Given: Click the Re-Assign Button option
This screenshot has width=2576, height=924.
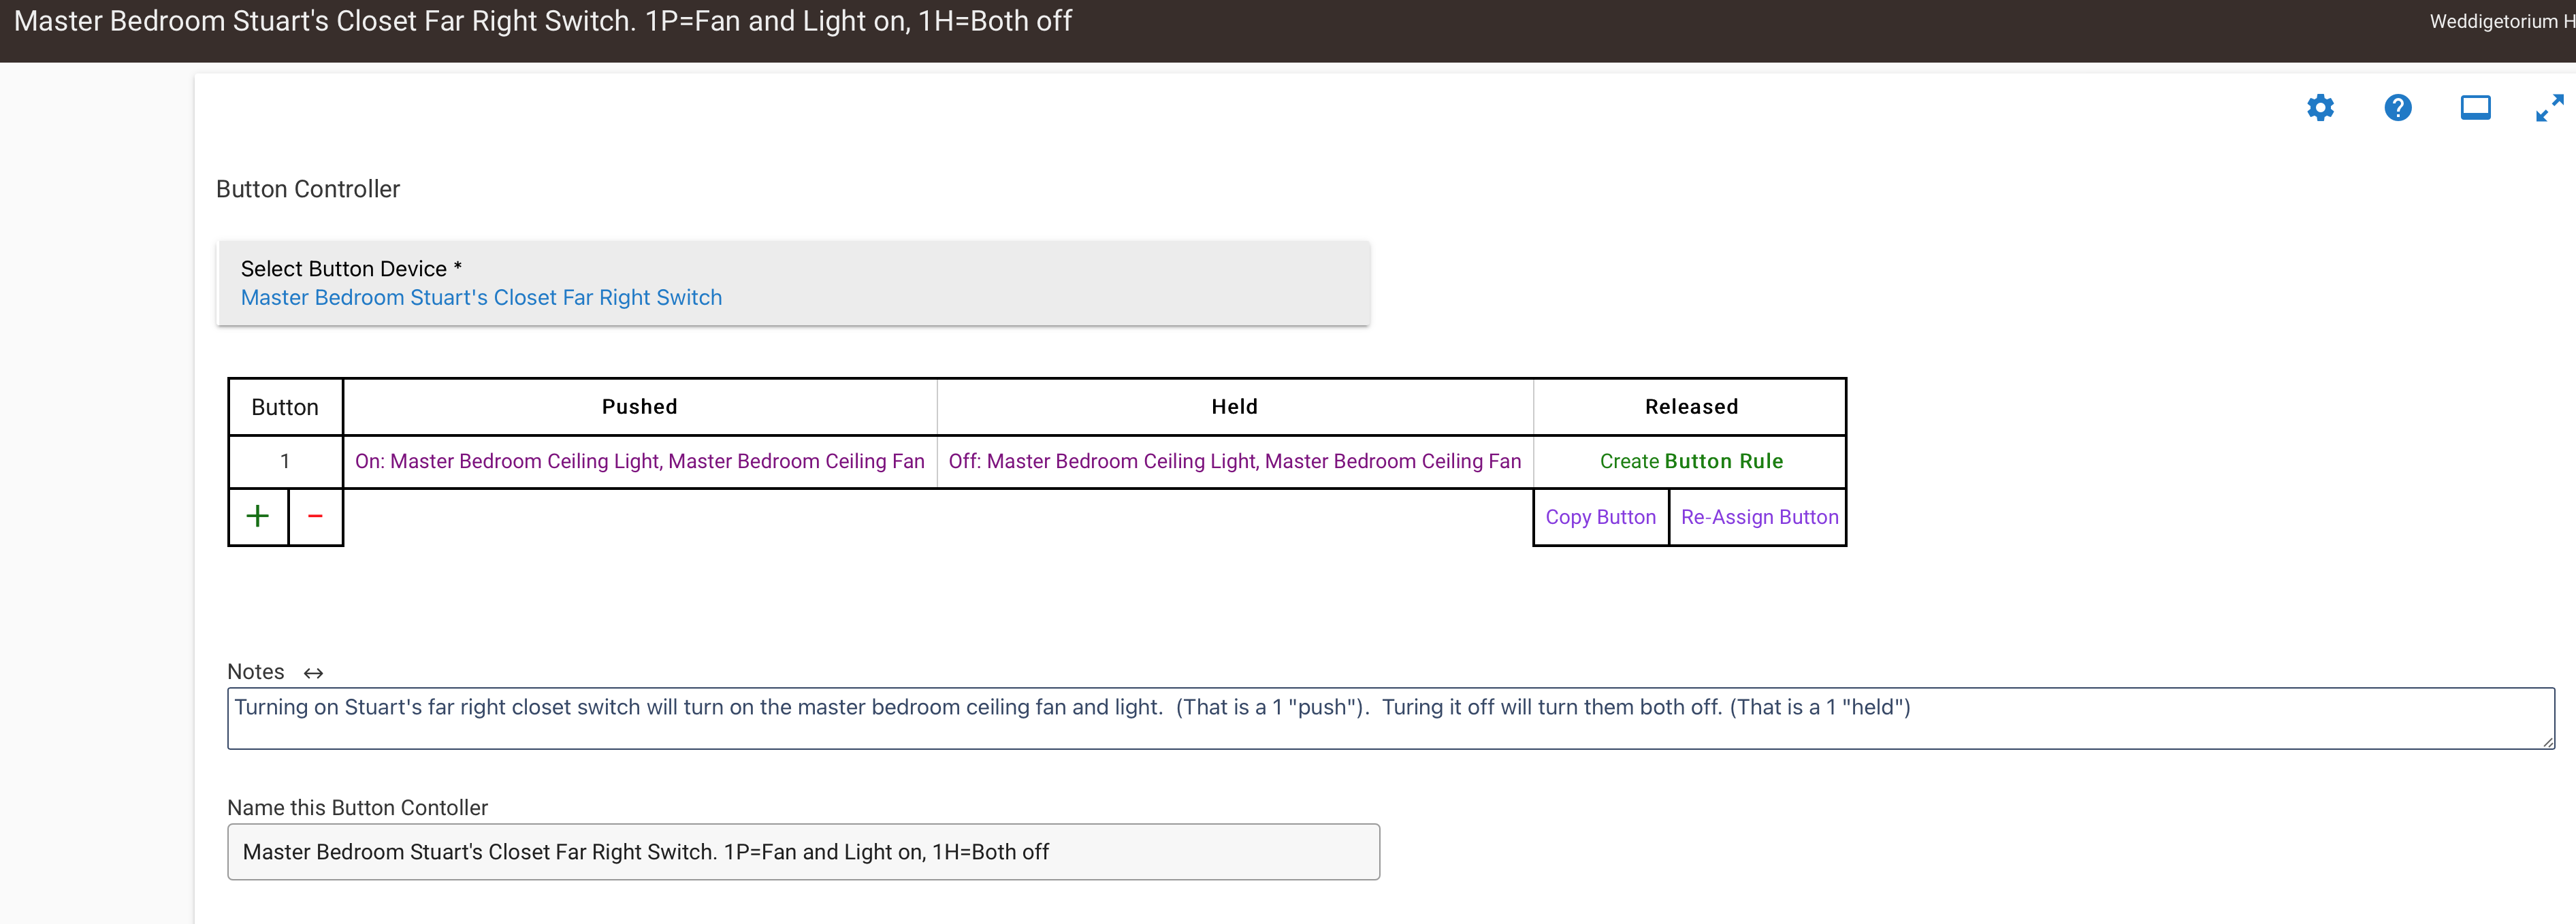Looking at the screenshot, I should [1759, 517].
